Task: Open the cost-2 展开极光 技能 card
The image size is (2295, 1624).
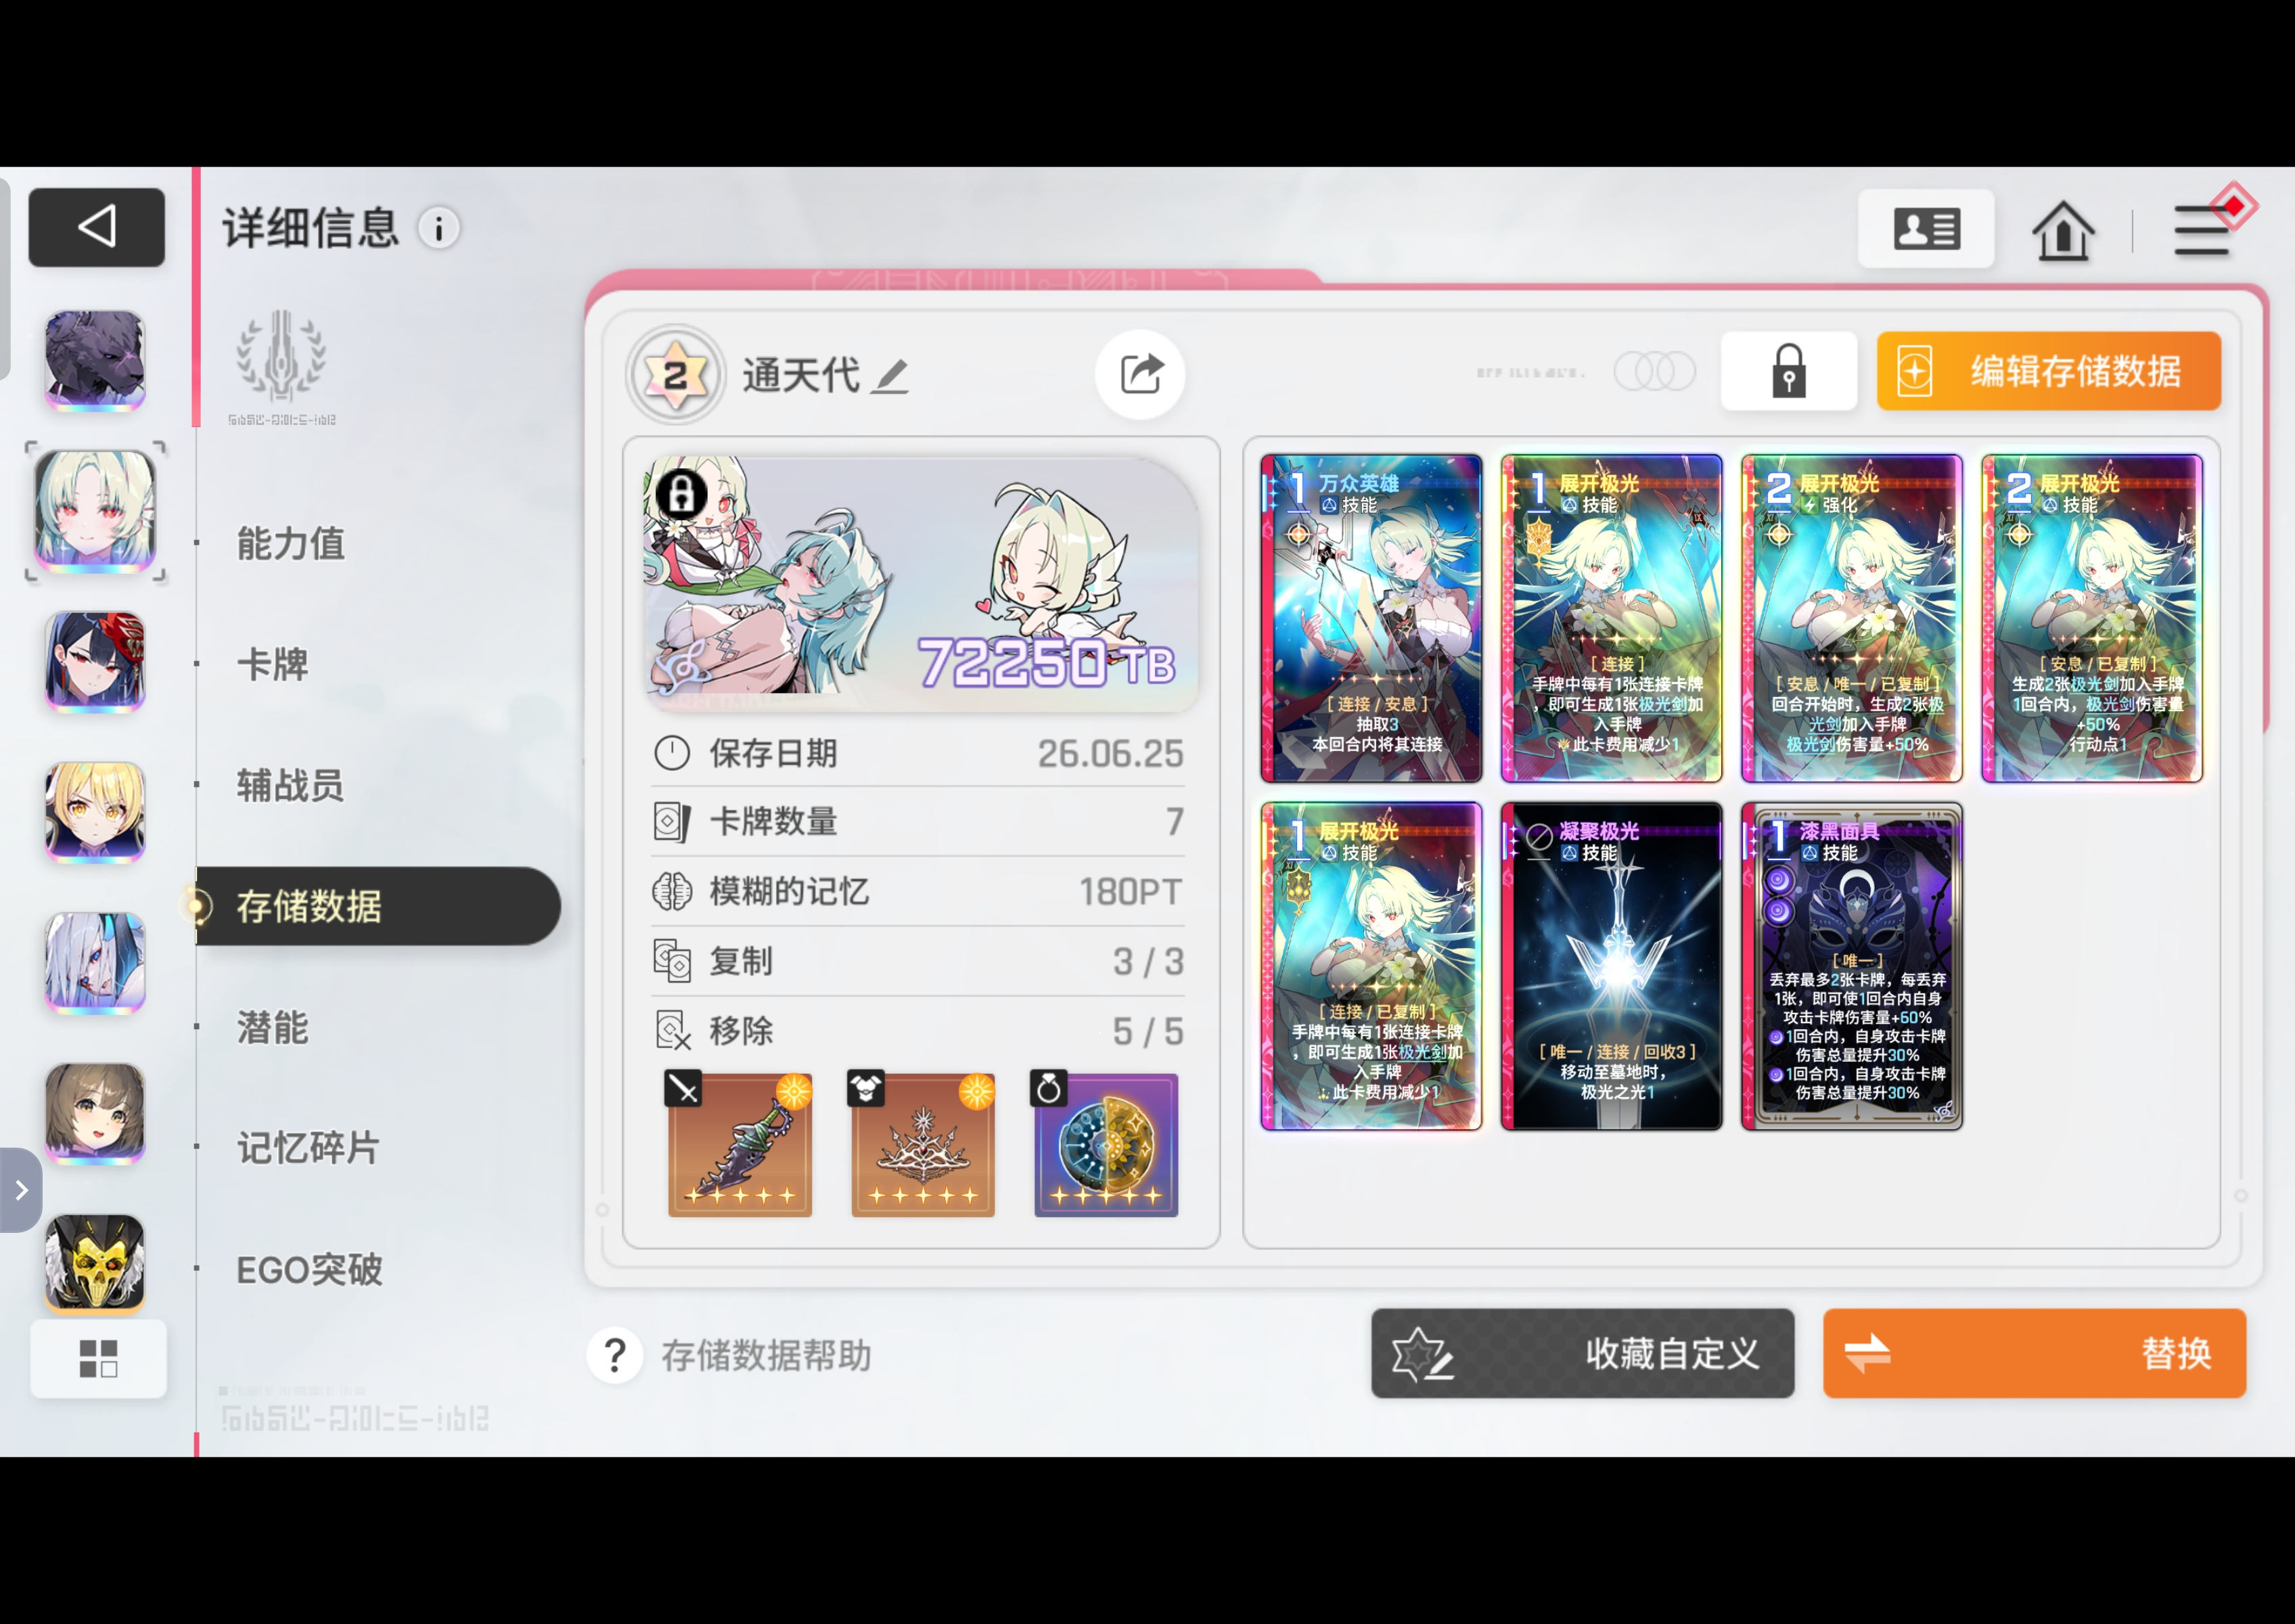Action: (2092, 618)
